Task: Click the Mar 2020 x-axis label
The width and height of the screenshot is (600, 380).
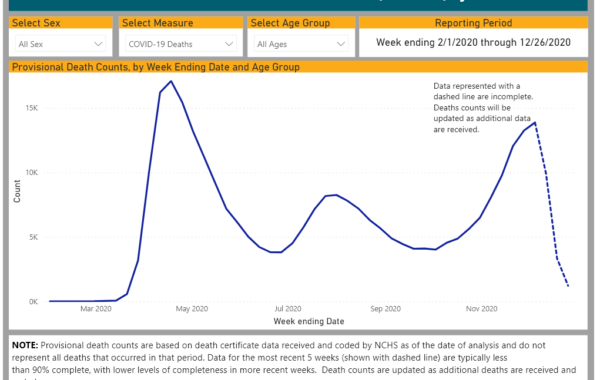Action: [96, 308]
